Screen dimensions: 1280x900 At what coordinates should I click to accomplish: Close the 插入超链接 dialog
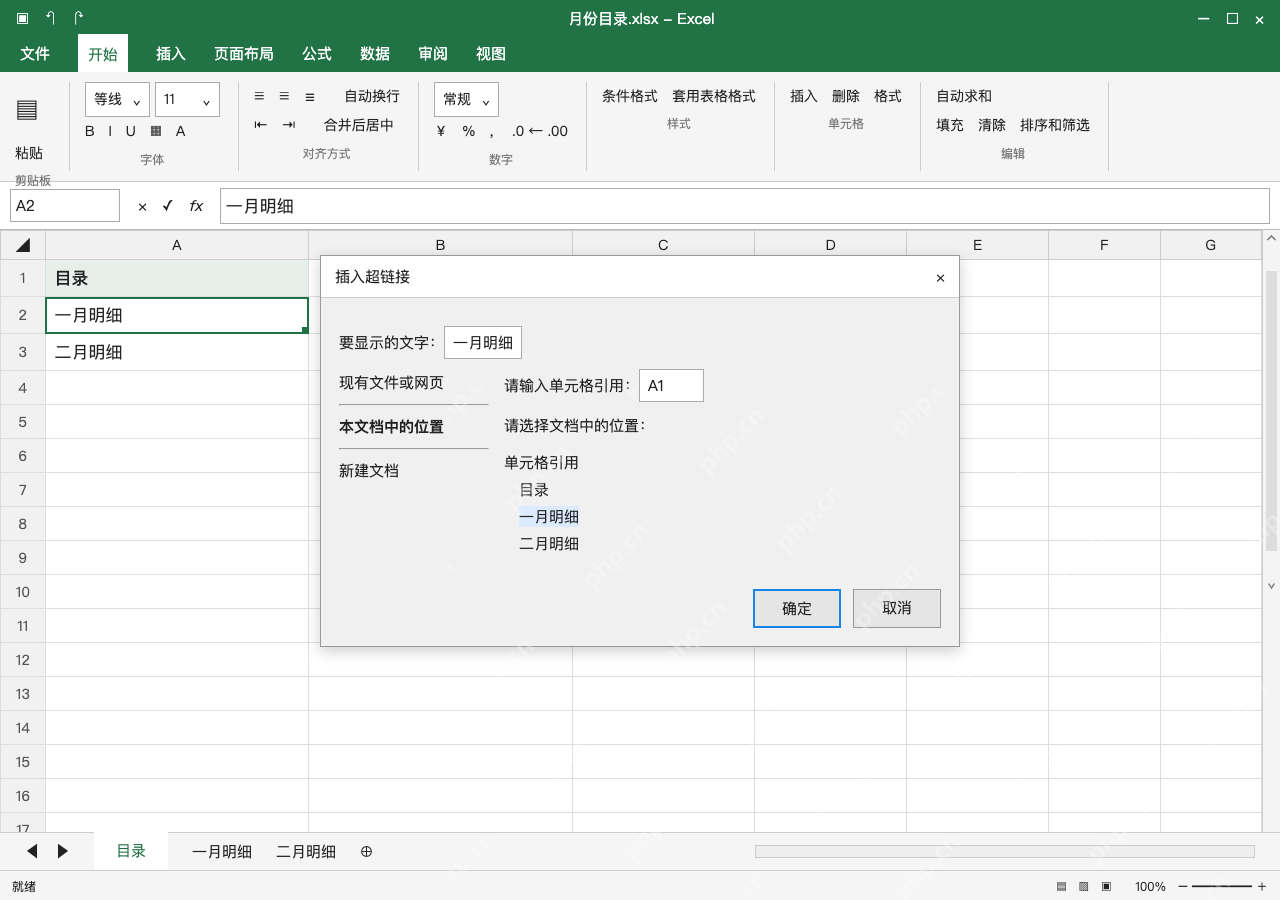tap(940, 278)
